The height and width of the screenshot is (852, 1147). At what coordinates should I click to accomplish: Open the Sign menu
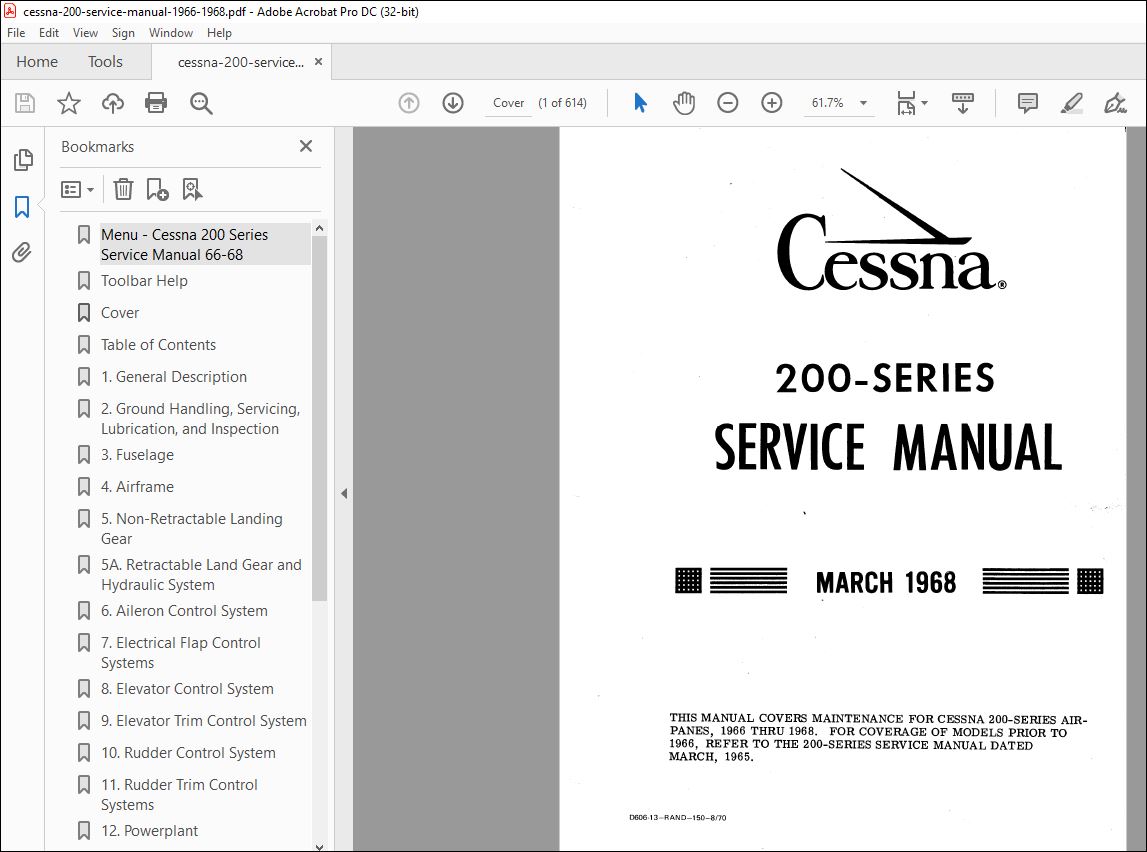tap(123, 33)
